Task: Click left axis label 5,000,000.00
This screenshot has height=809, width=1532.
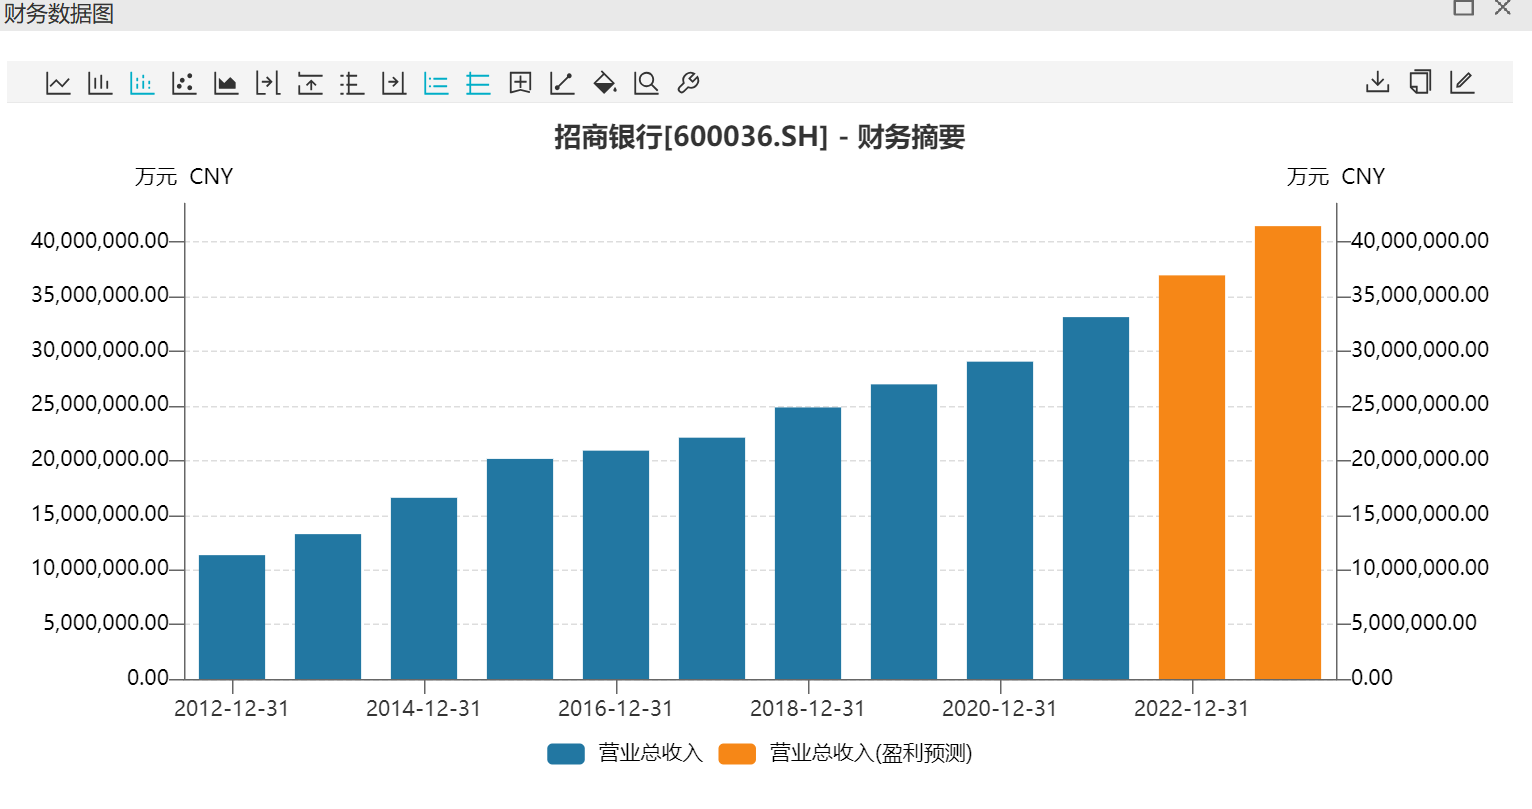Action: (106, 623)
